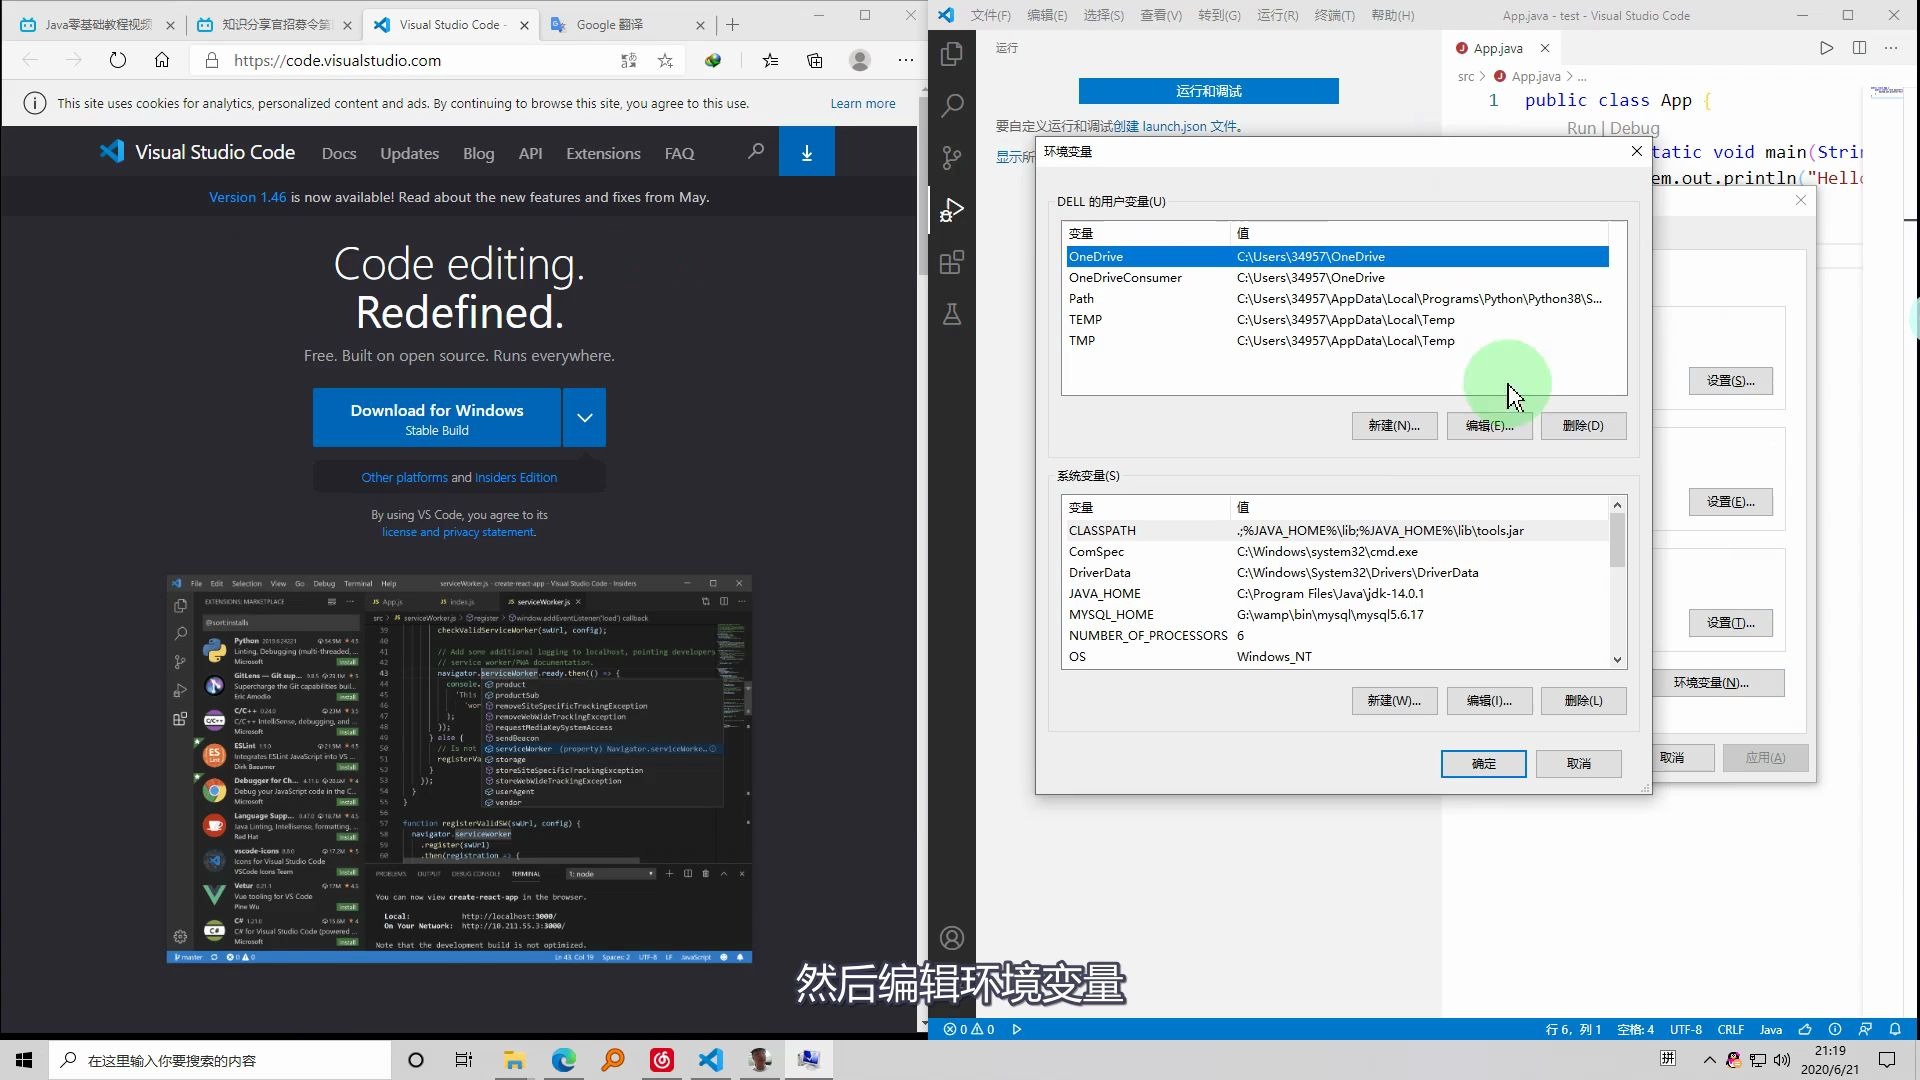Click the website search magnifier icon

point(756,152)
